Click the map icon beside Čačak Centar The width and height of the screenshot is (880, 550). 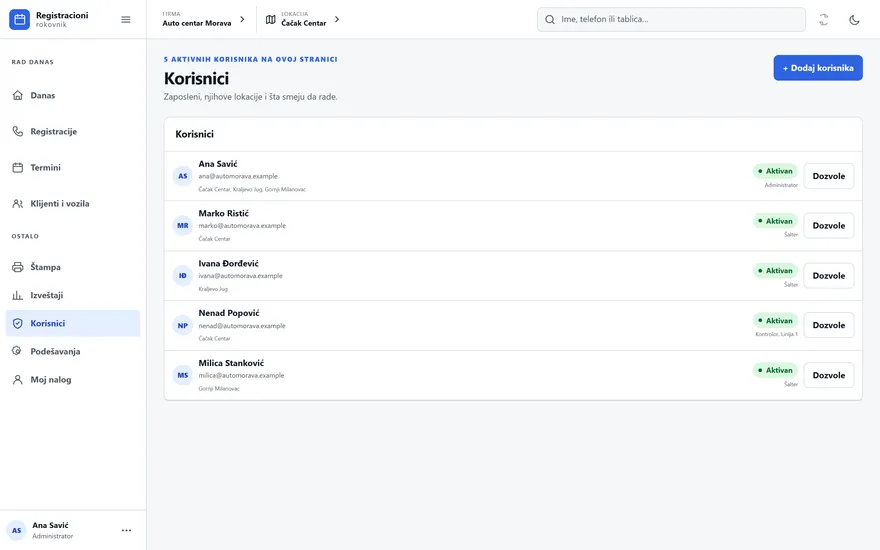pos(271,20)
